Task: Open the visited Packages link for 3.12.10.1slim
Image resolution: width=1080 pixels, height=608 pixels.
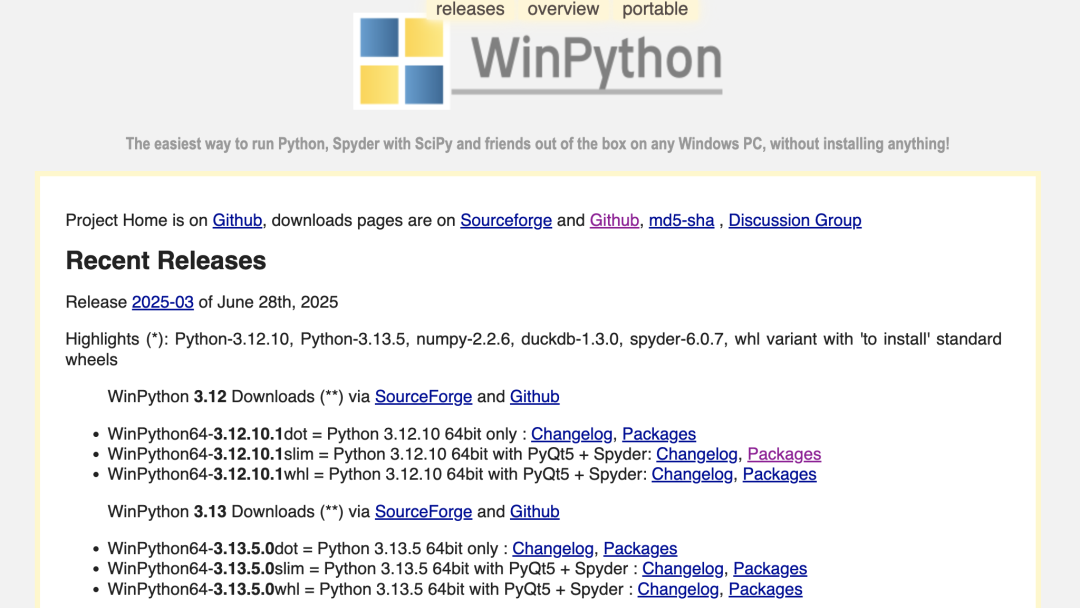Action: tap(784, 454)
